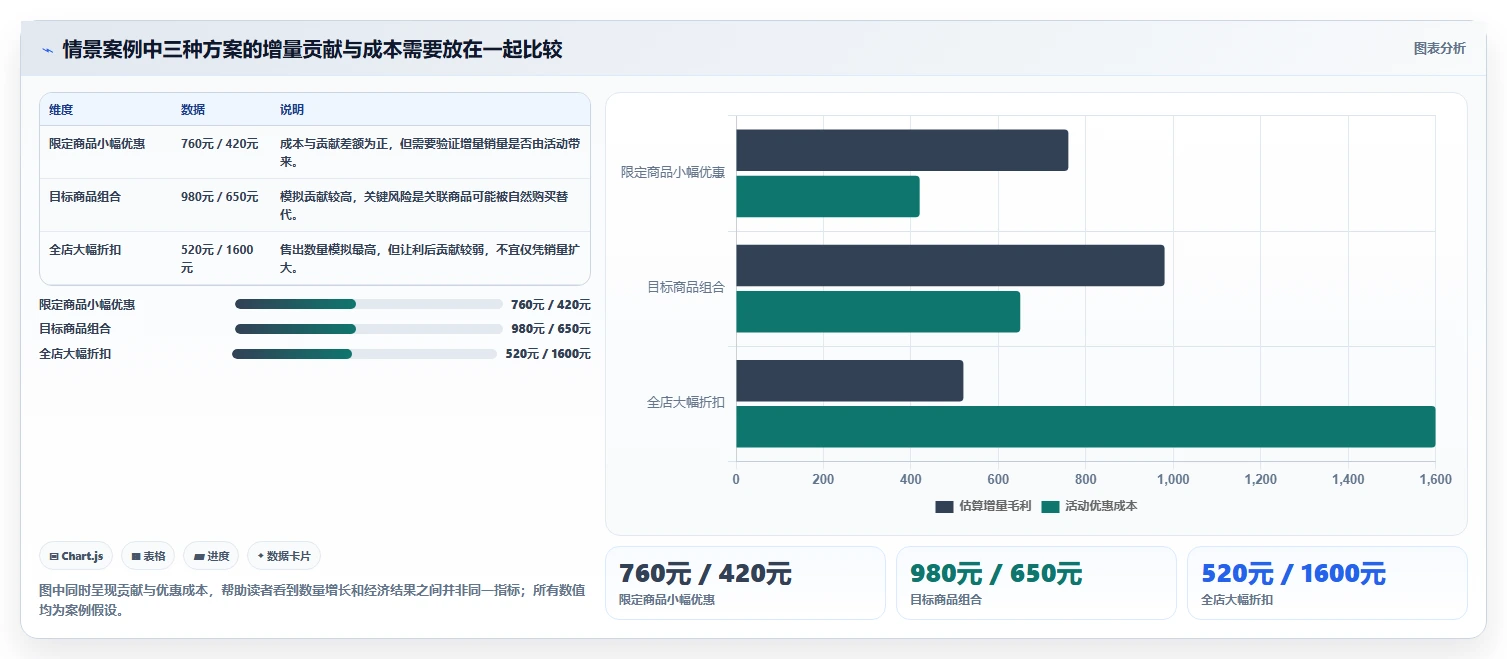Click the 520元 / 1600元 progress value
This screenshot has height=659, width=1507.
[x=548, y=354]
